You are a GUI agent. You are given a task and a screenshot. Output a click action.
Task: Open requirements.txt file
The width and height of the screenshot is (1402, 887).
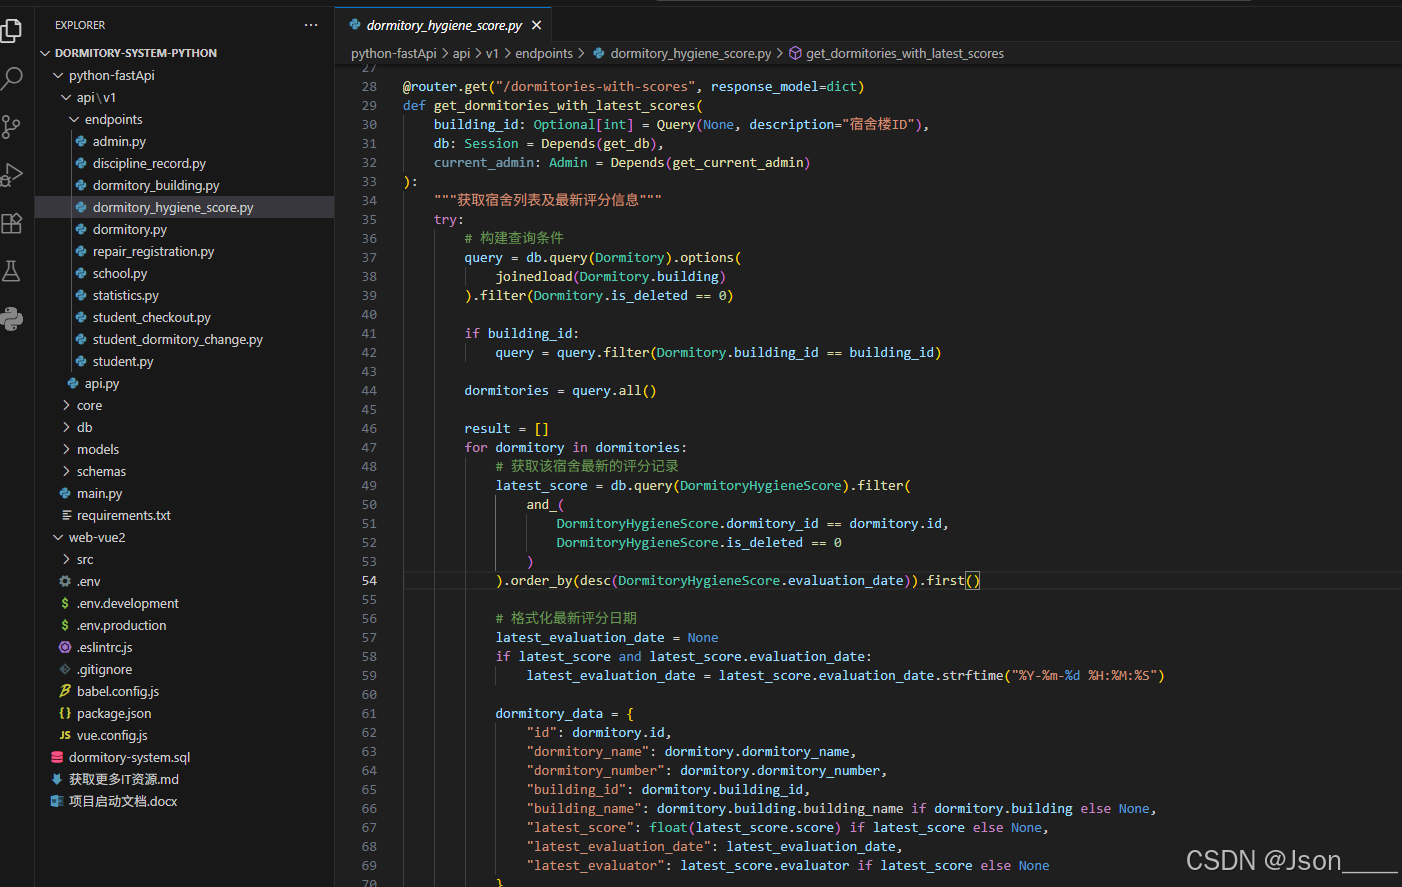pos(185,515)
